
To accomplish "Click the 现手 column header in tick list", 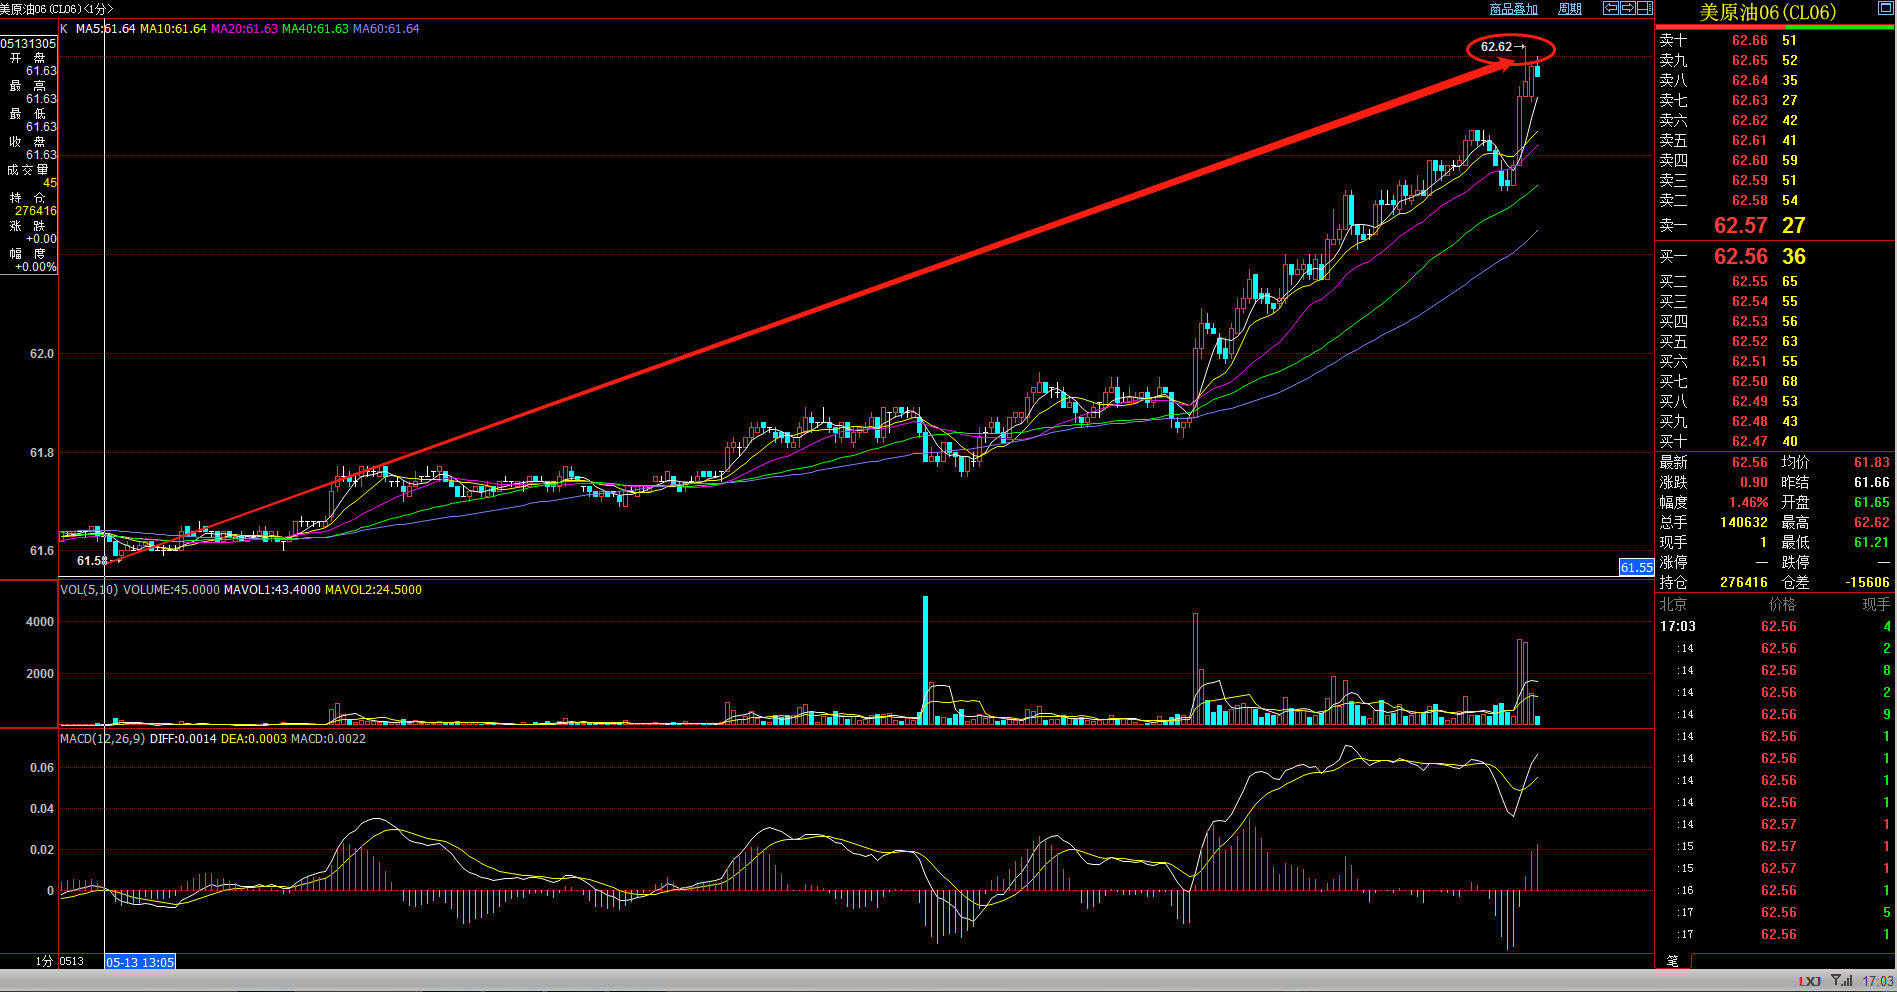I will [x=1876, y=605].
